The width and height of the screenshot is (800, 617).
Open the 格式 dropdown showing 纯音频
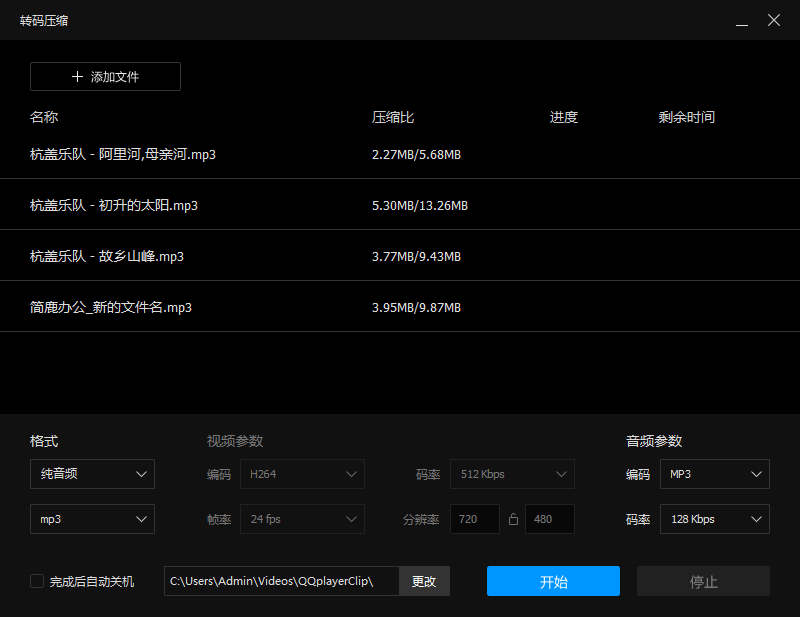pos(92,474)
